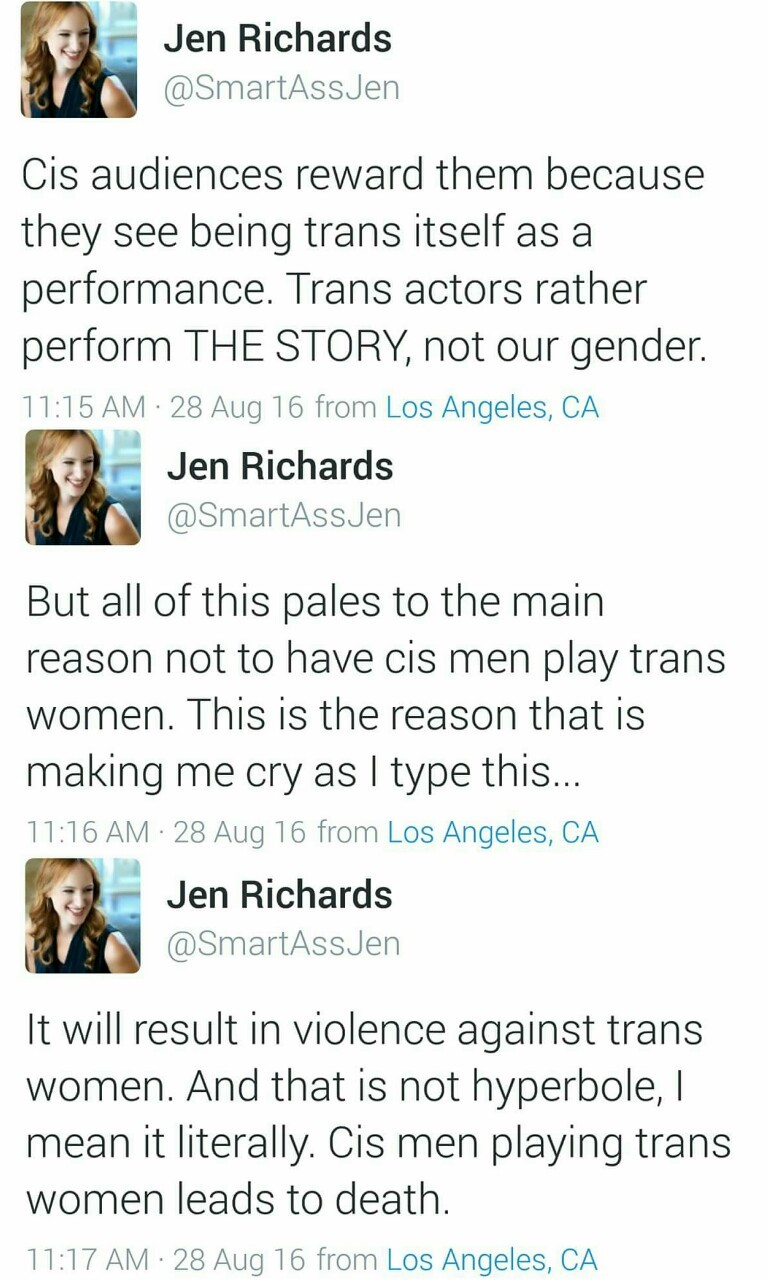
Task: Open Los Angeles, CA link on 11:15 tweet
Action: tap(492, 408)
